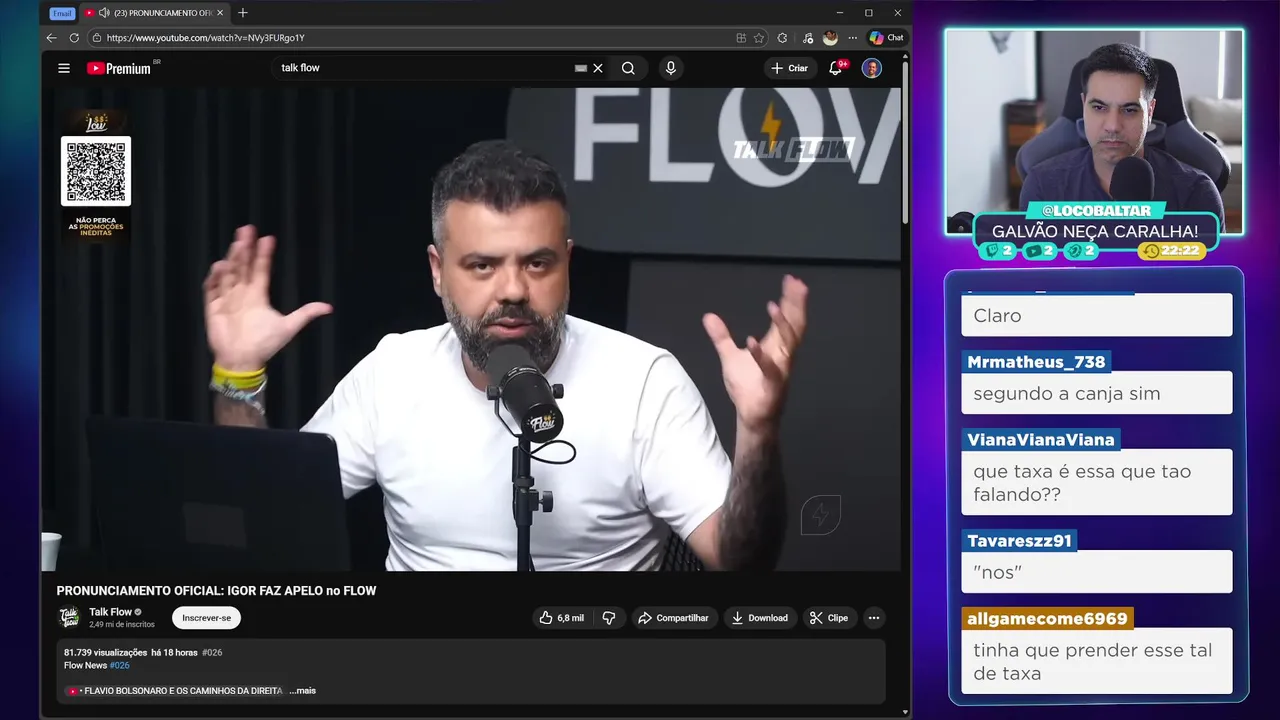
Task: Click the 22:22 timer badge
Action: 1171,250
